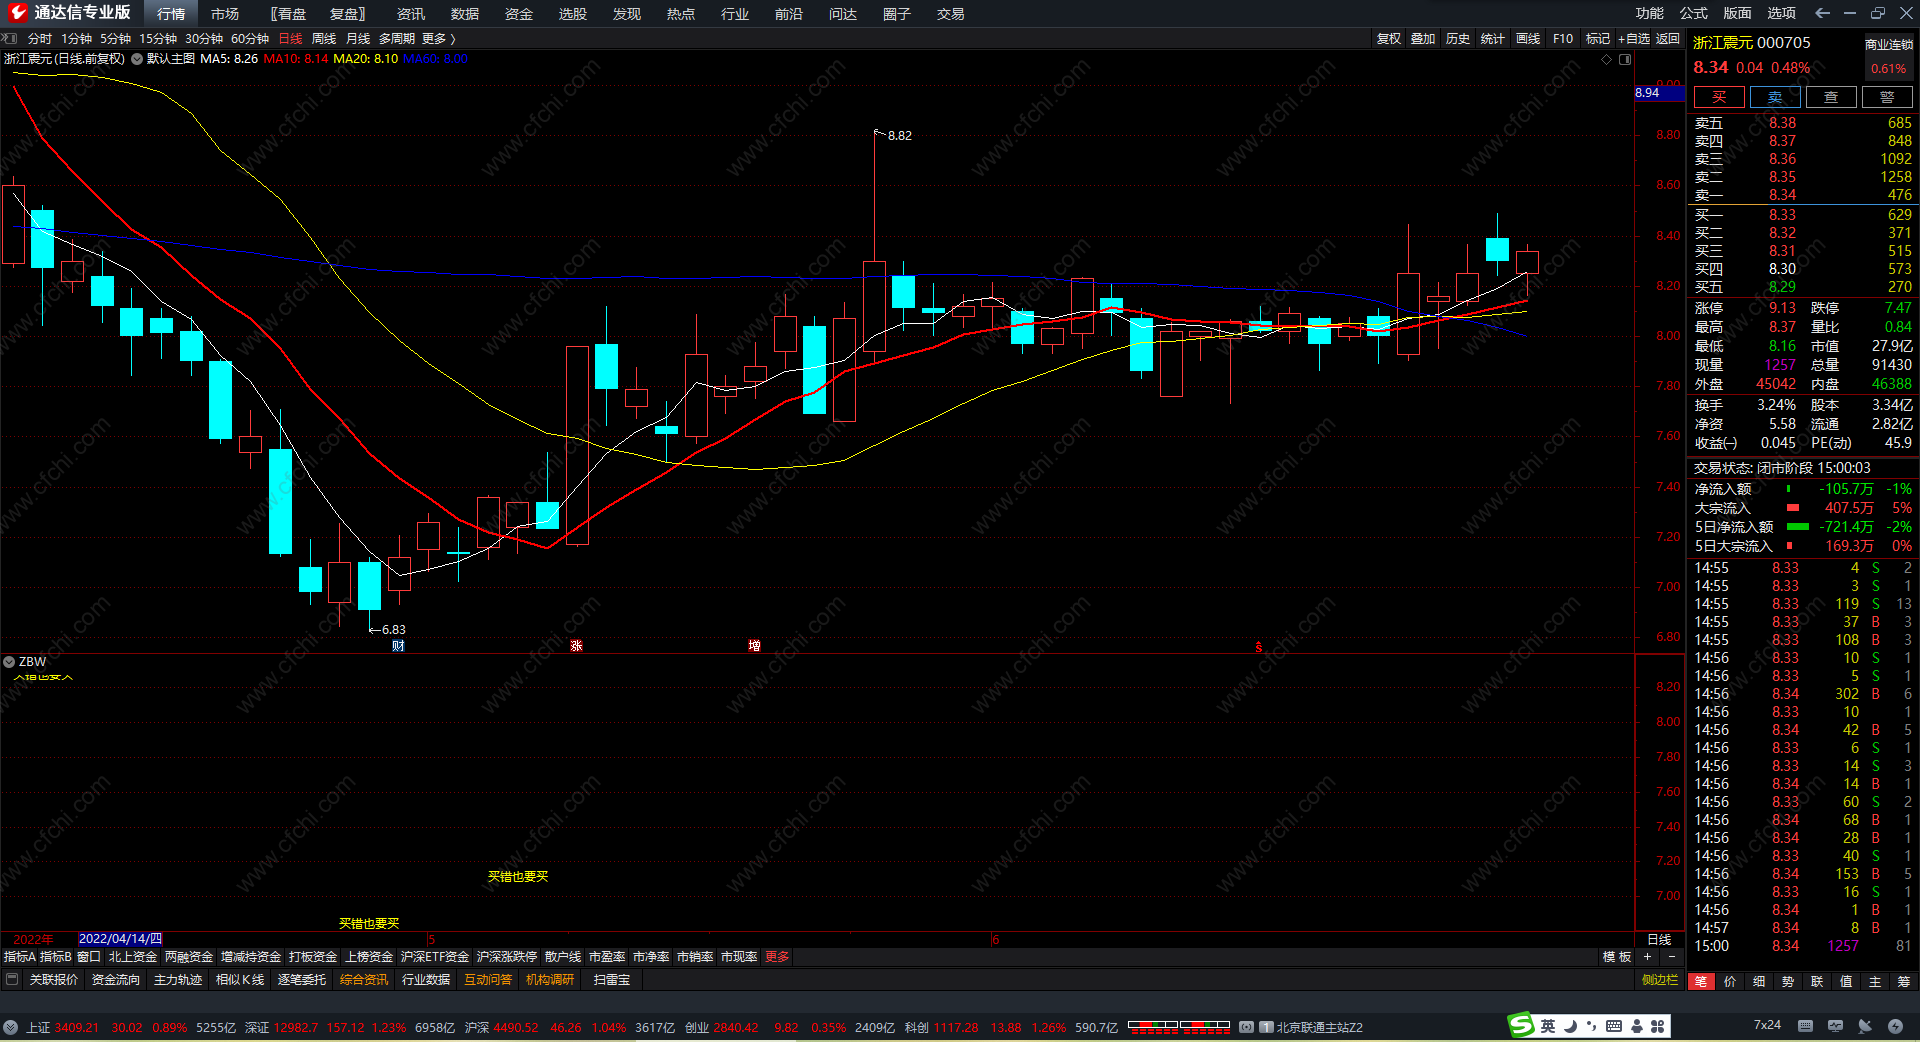Click the 查 query button

pos(1831,97)
